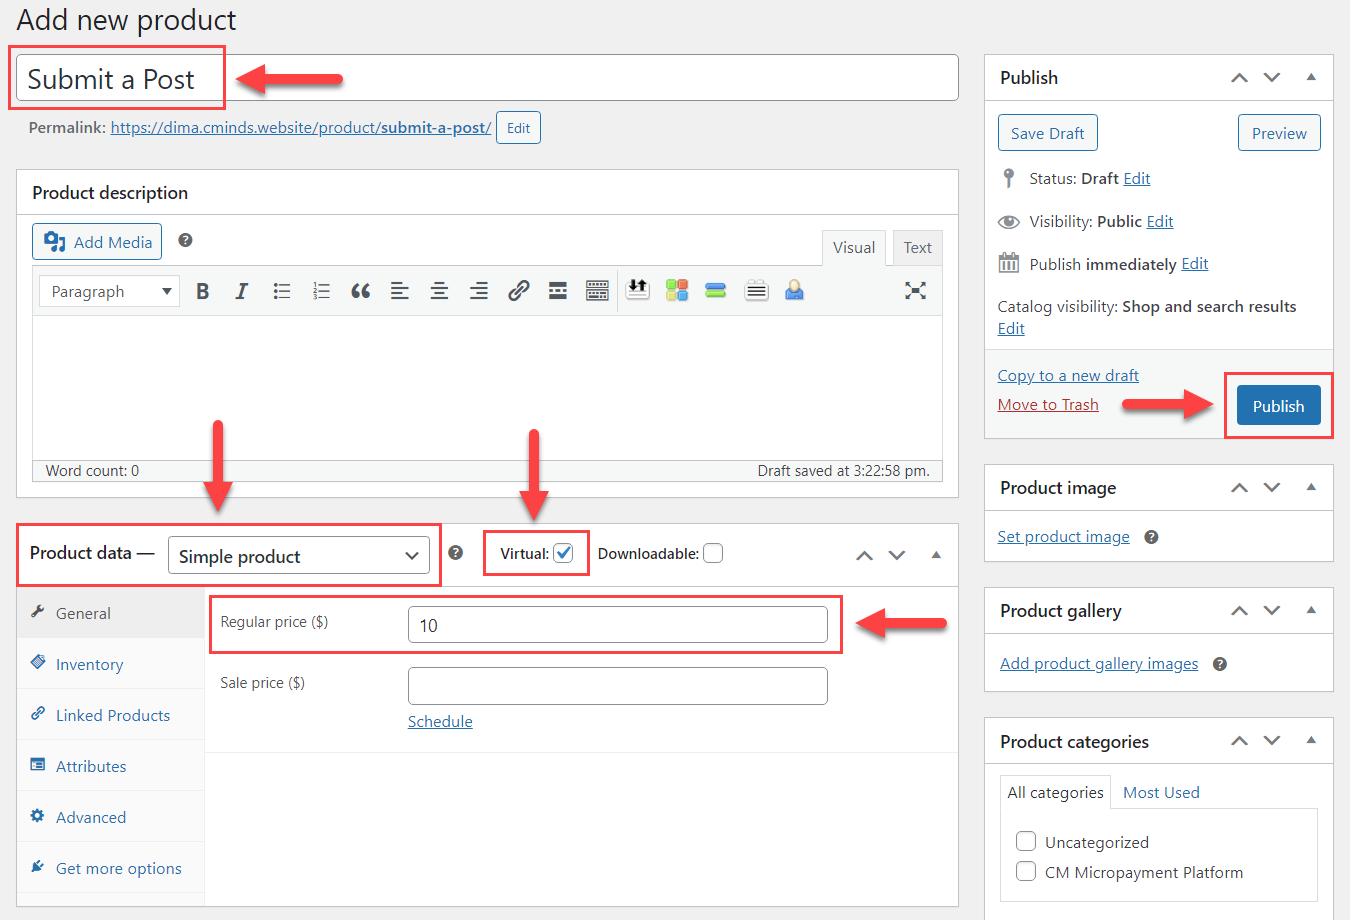
Task: Insert a bulleted list
Action: [282, 291]
